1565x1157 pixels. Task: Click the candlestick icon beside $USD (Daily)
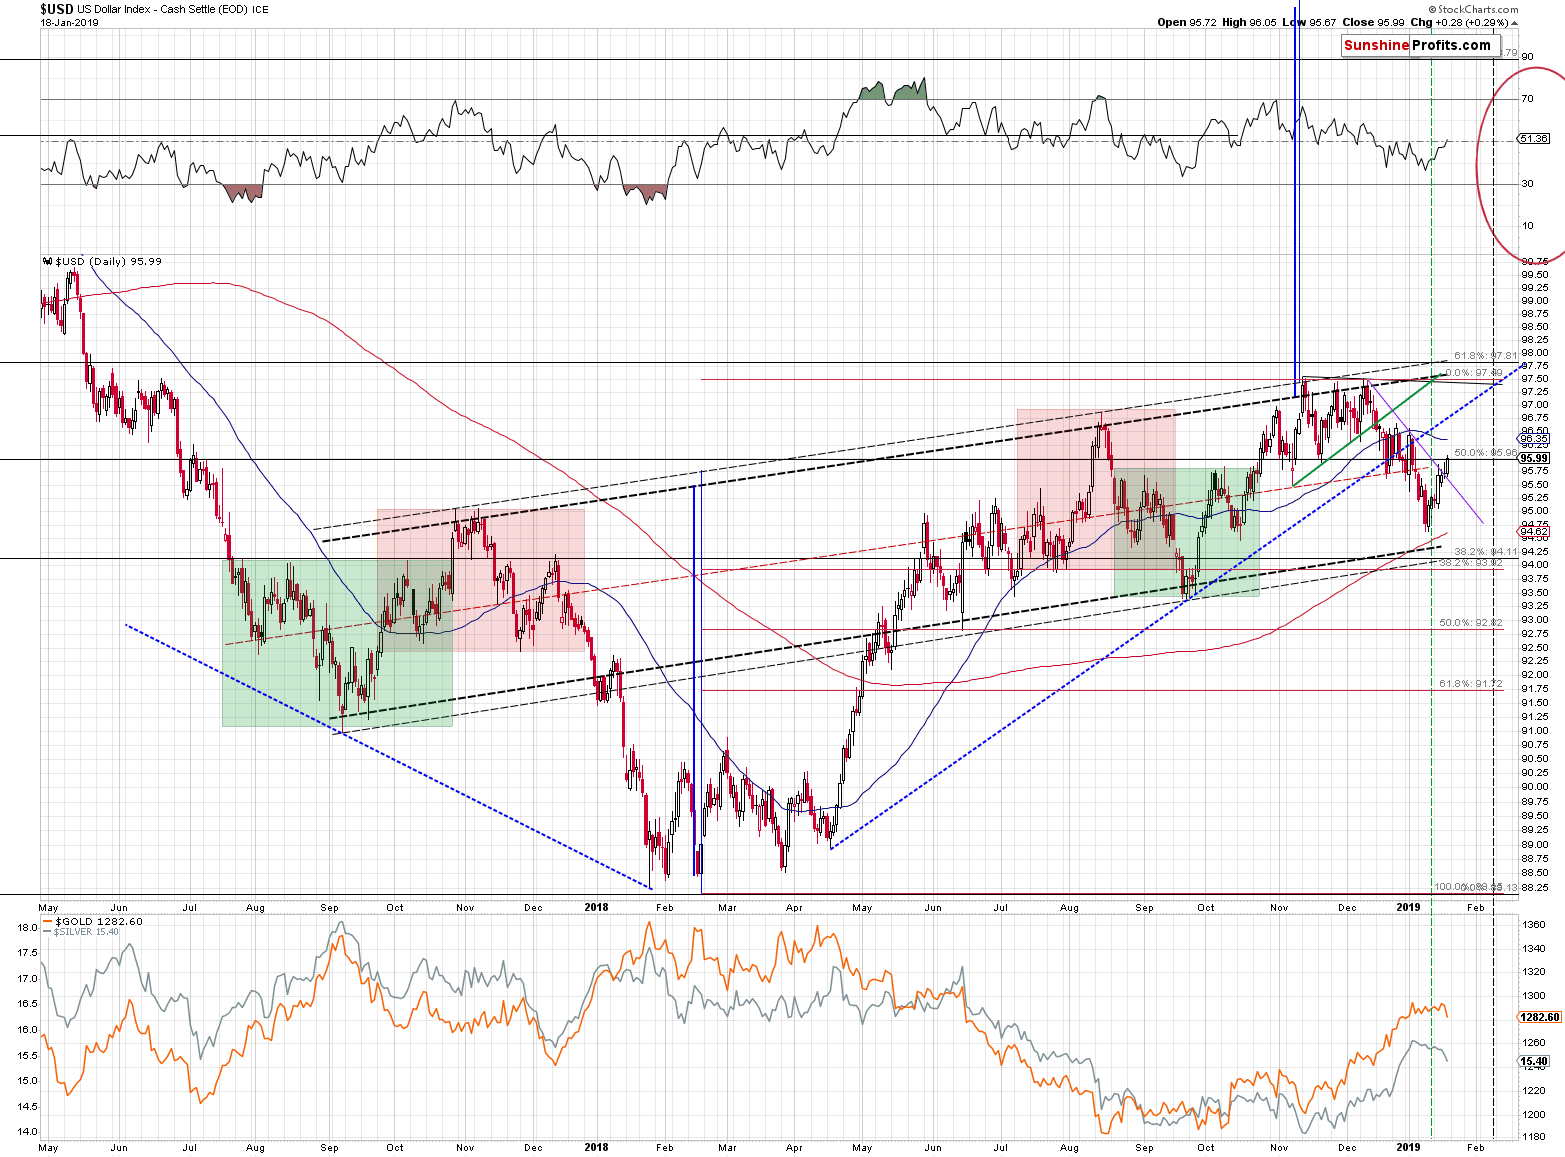(47, 262)
